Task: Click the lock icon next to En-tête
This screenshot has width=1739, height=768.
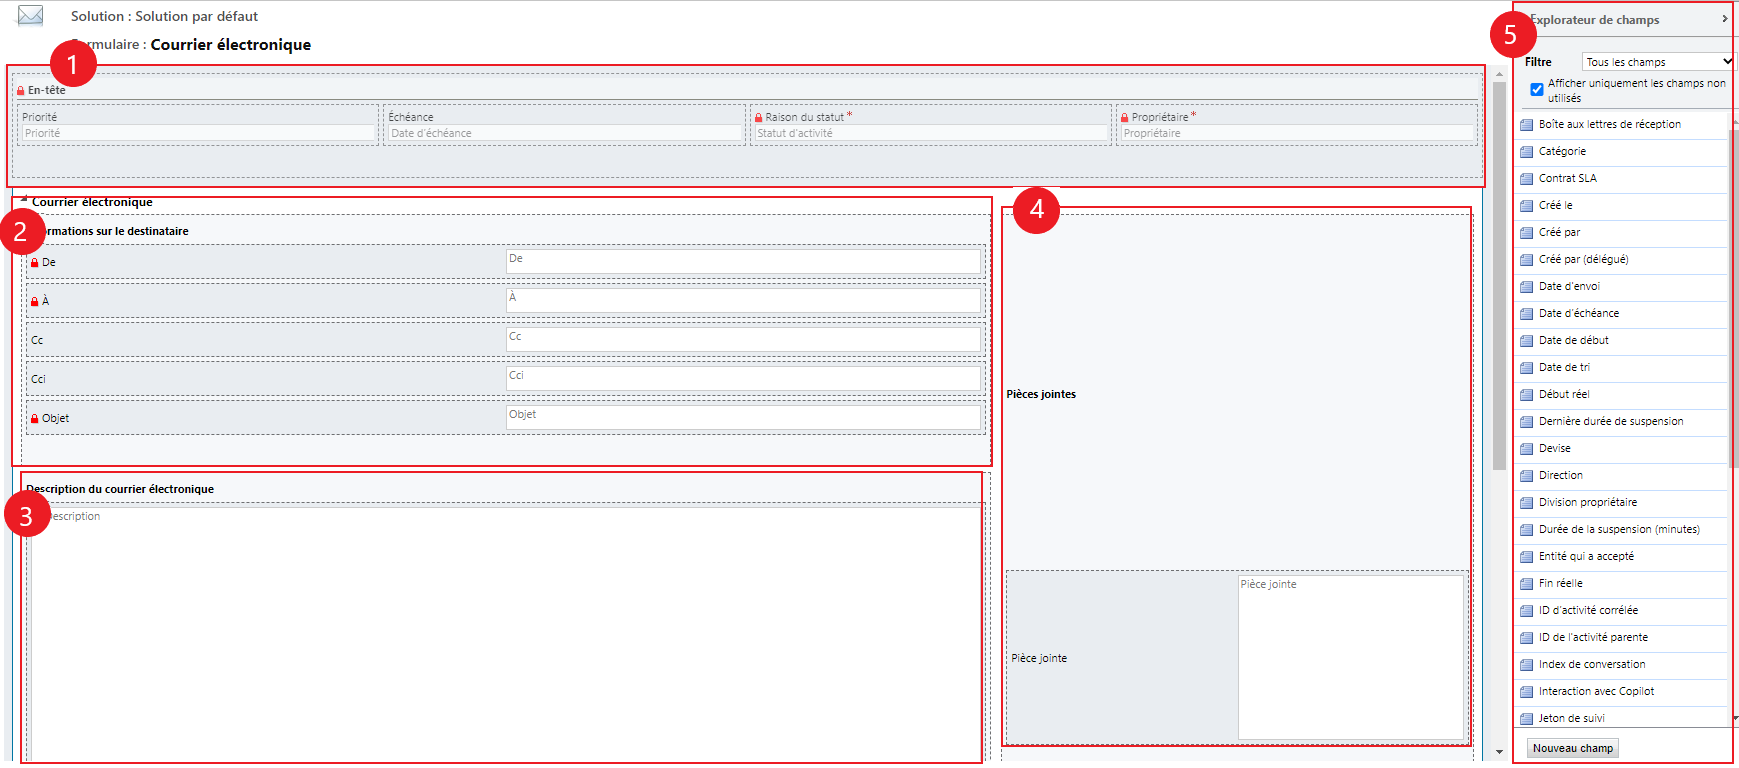Action: (20, 91)
